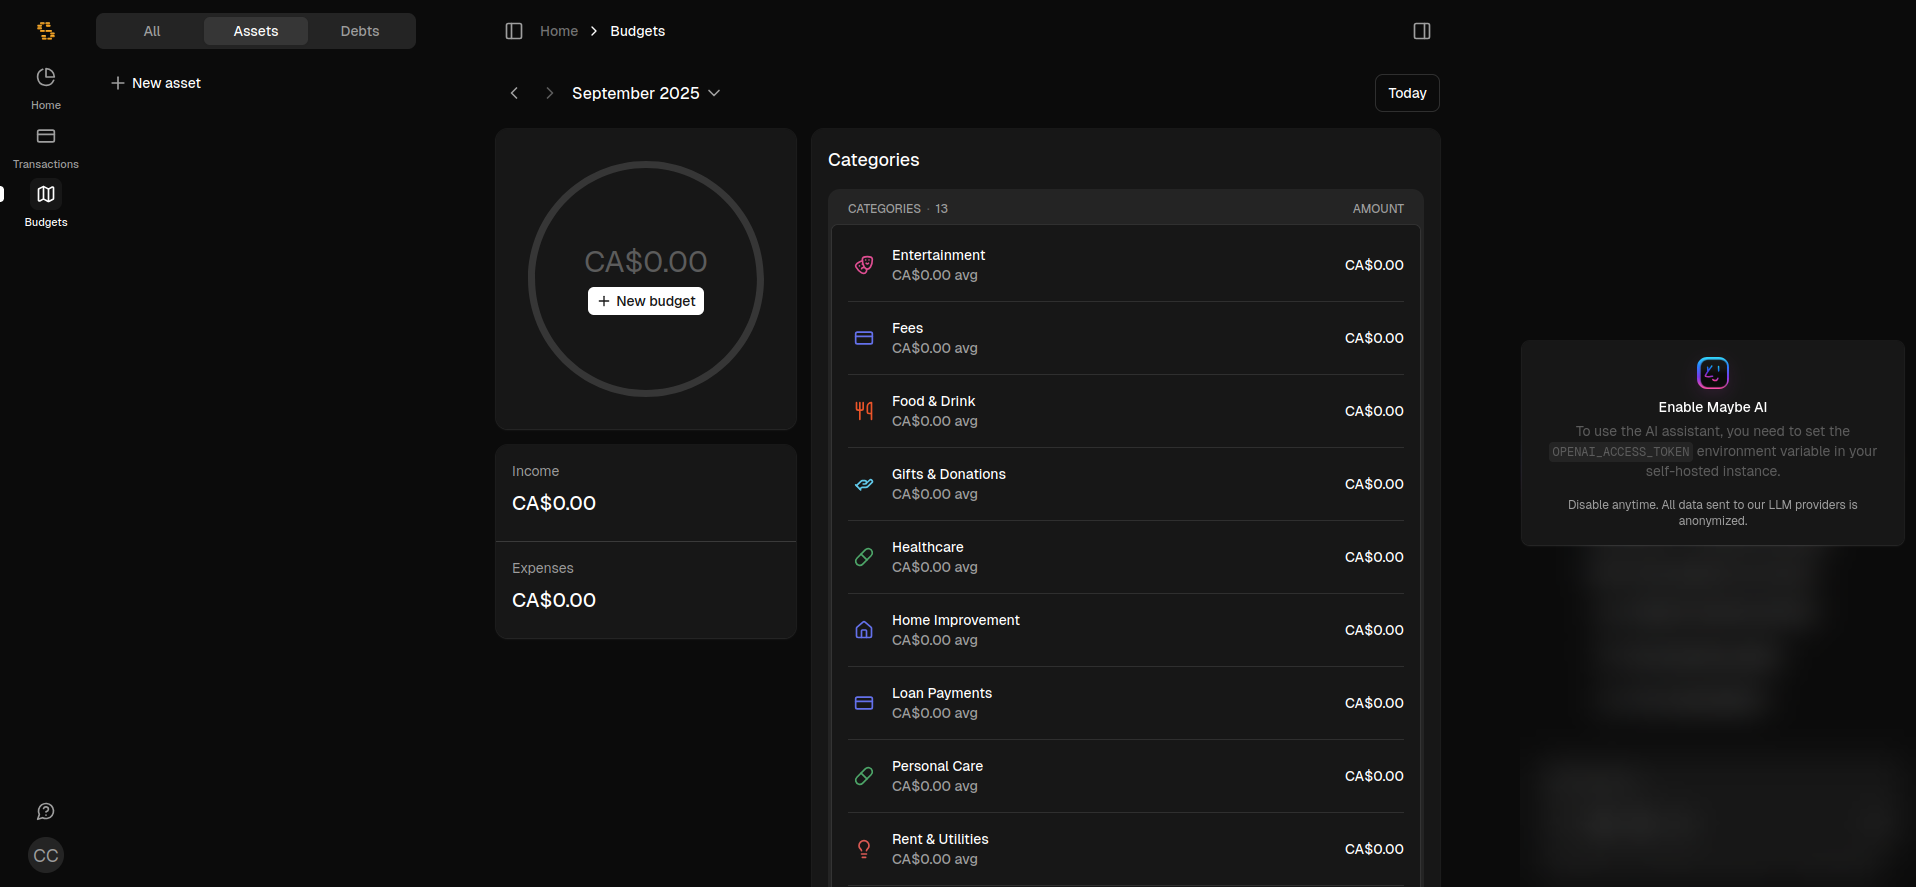This screenshot has height=887, width=1916.
Task: Toggle the left sidebar panel icon
Action: [x=514, y=31]
